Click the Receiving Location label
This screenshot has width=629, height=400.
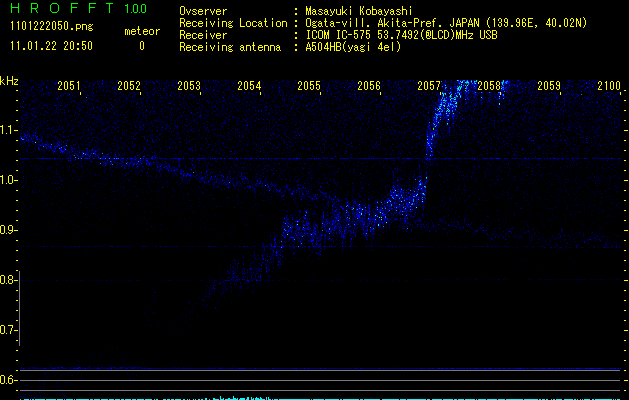pos(233,23)
